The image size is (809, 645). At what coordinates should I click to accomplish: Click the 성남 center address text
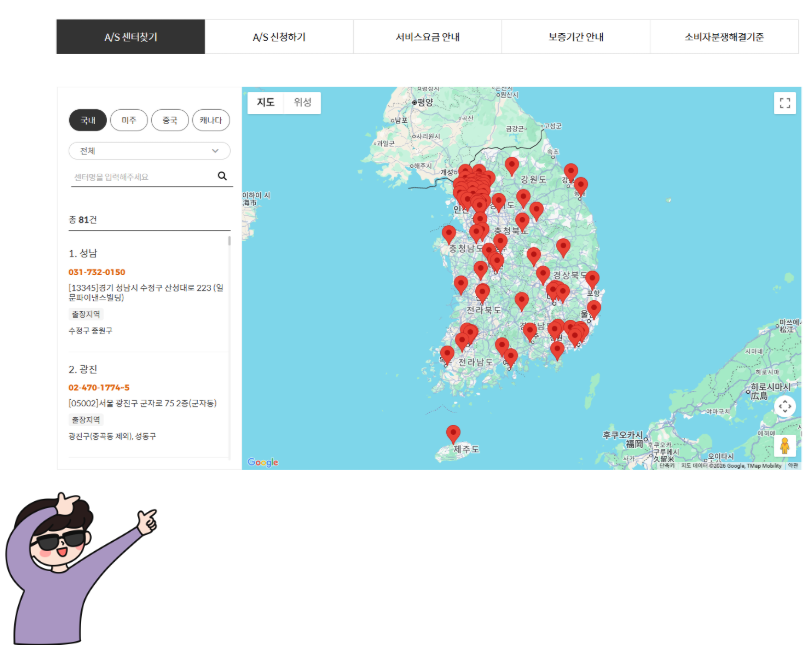tap(146, 292)
